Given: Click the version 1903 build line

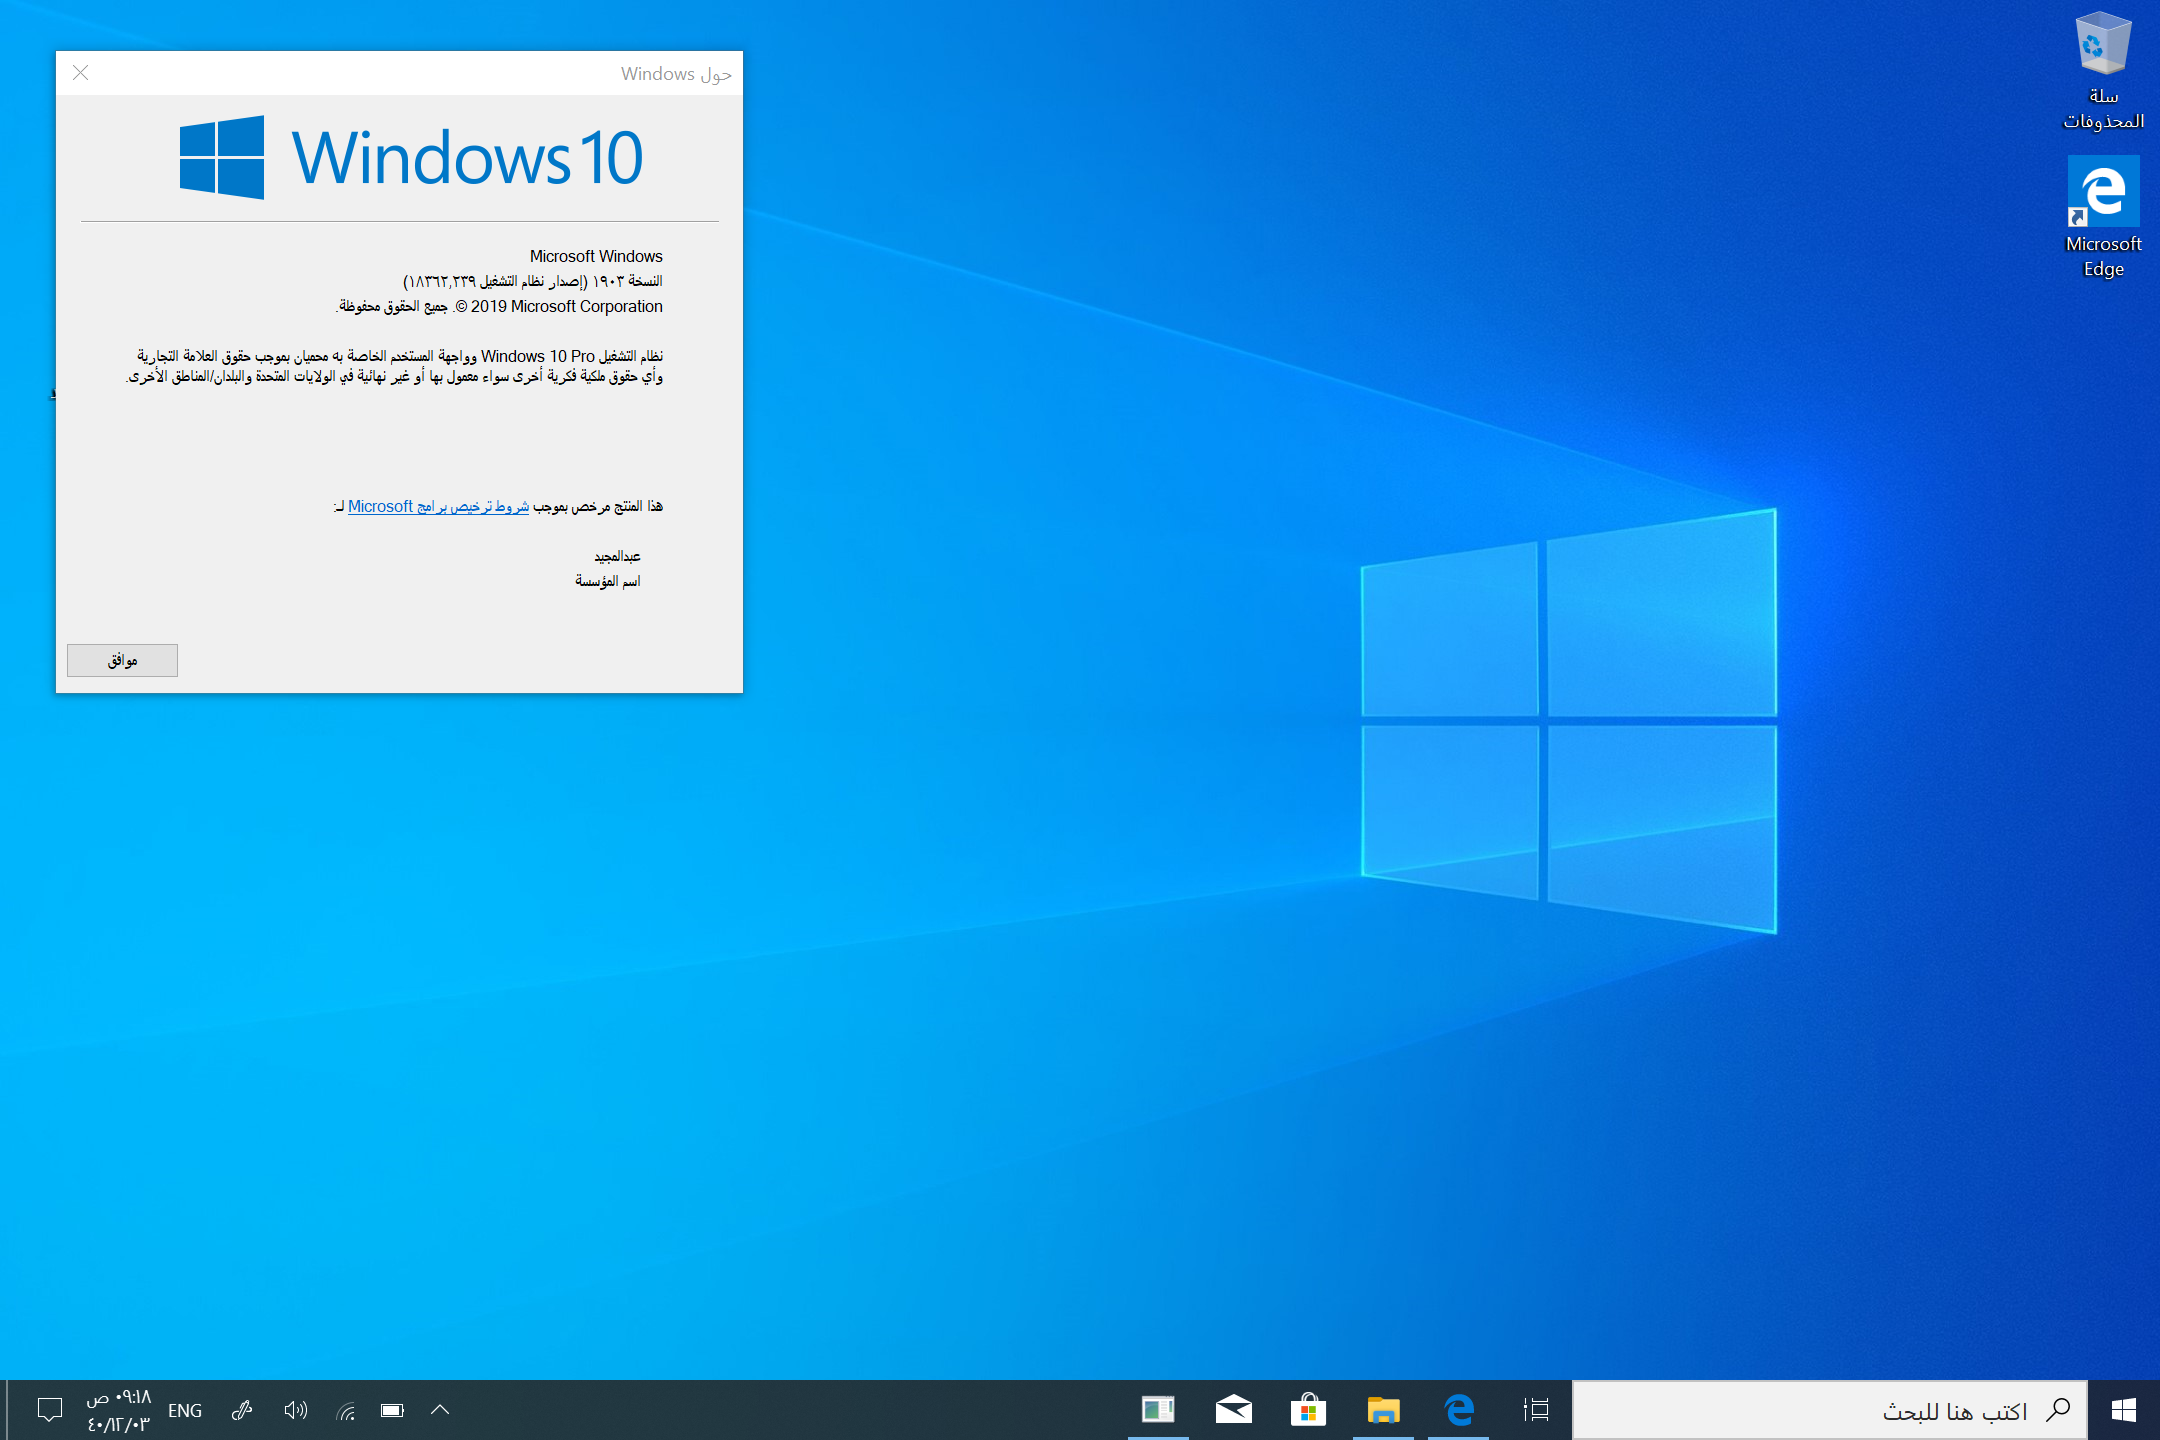Looking at the screenshot, I should pos(532,281).
